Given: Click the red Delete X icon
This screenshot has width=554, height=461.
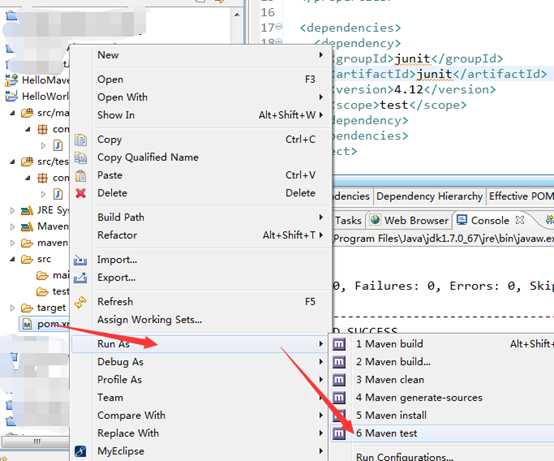Looking at the screenshot, I should 81,193.
